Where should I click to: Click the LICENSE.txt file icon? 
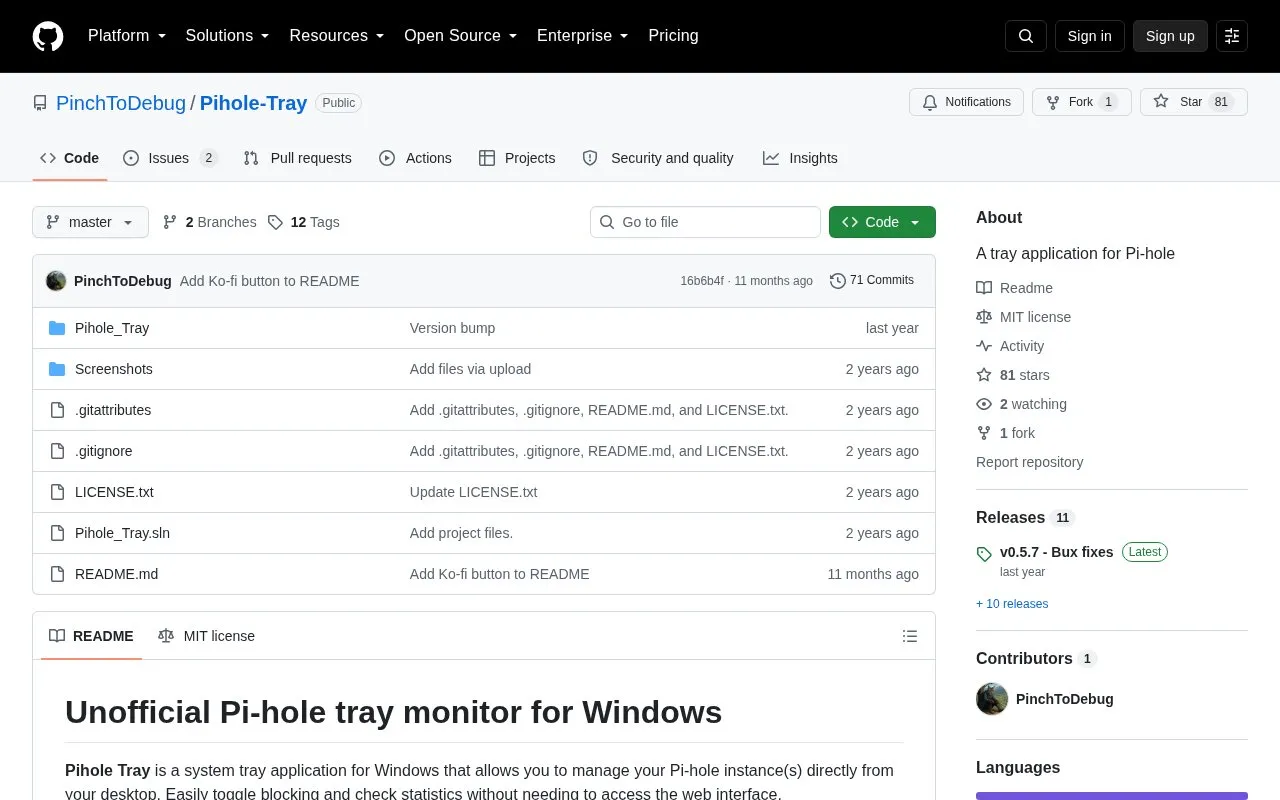(x=57, y=492)
